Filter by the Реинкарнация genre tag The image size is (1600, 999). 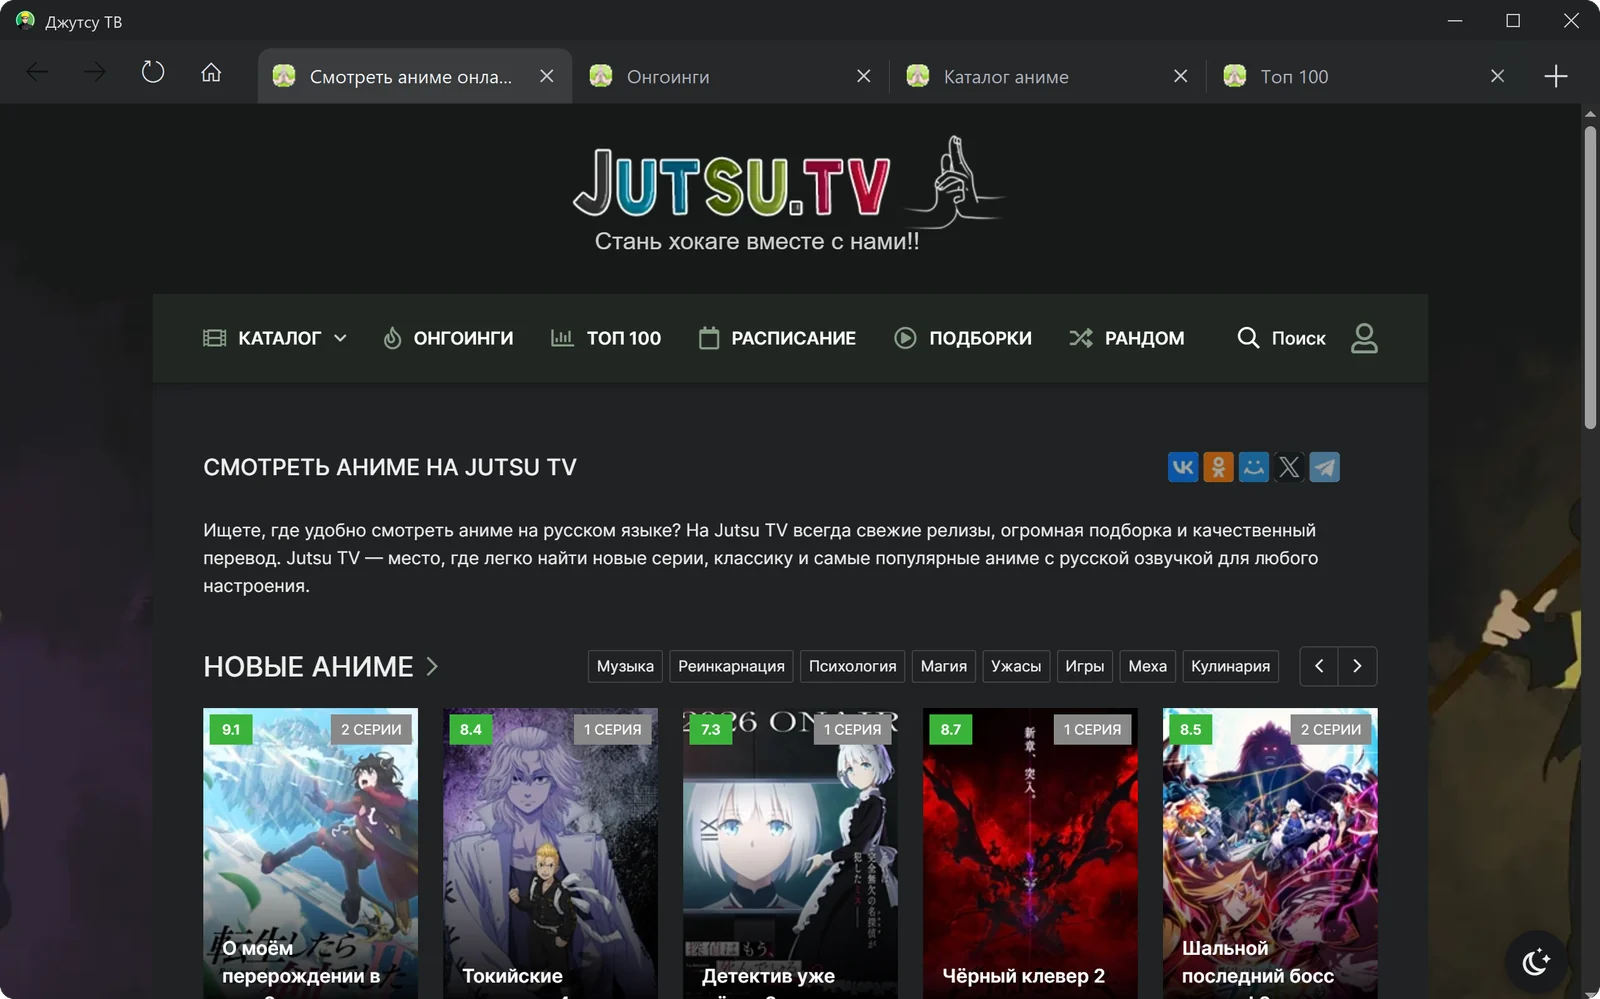[731, 666]
